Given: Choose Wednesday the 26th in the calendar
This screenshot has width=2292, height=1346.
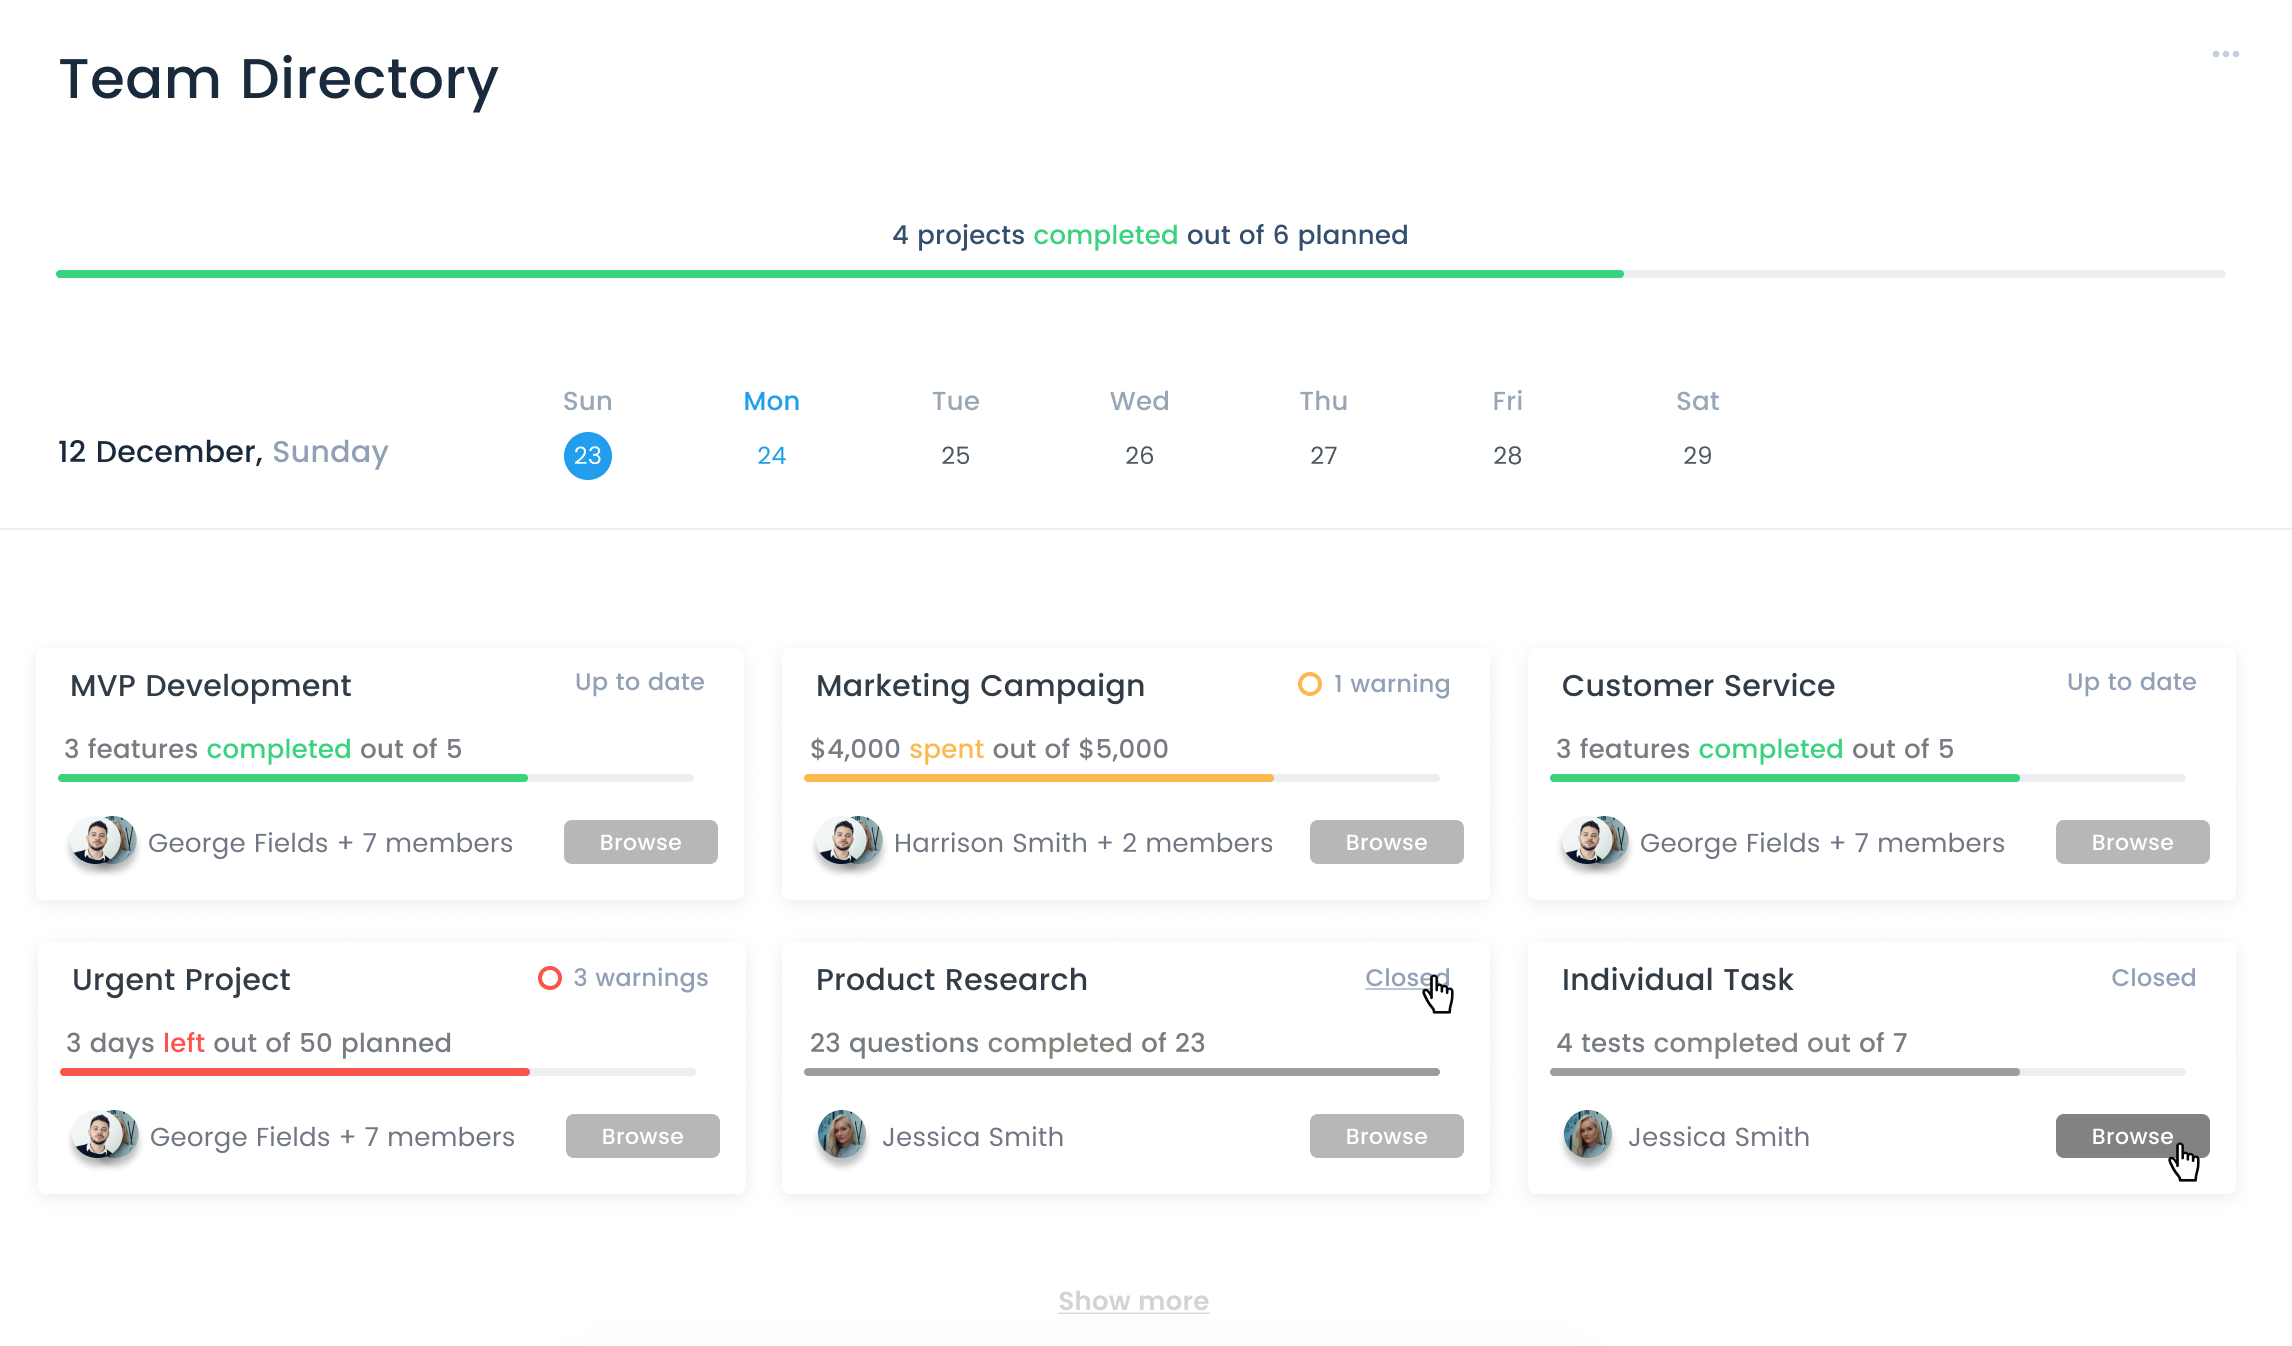Looking at the screenshot, I should tap(1139, 456).
